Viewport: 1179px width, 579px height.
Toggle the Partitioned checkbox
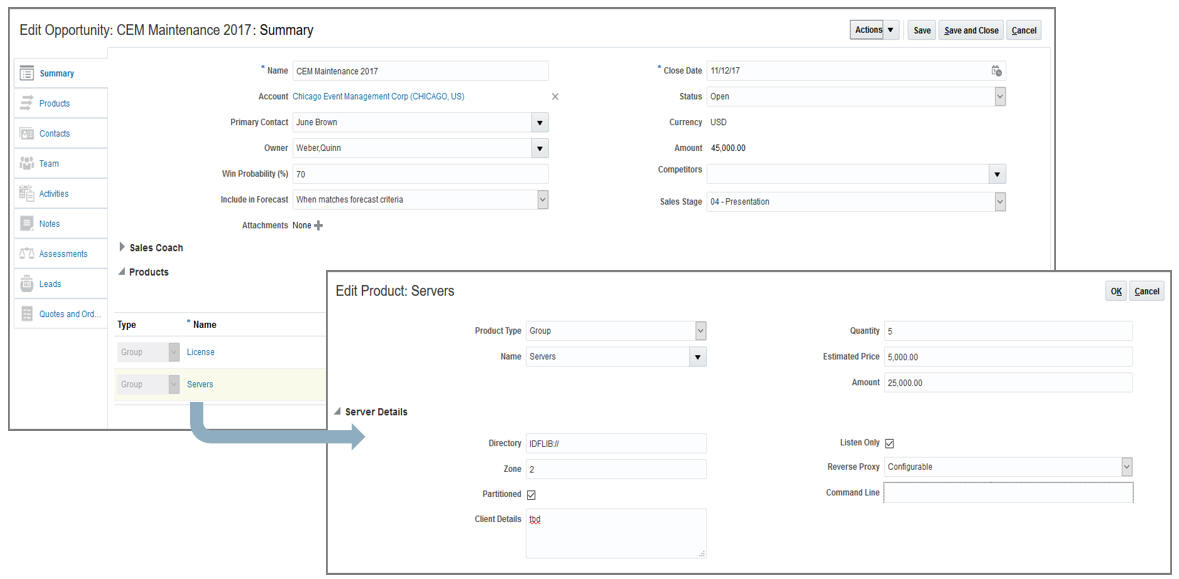(x=531, y=495)
